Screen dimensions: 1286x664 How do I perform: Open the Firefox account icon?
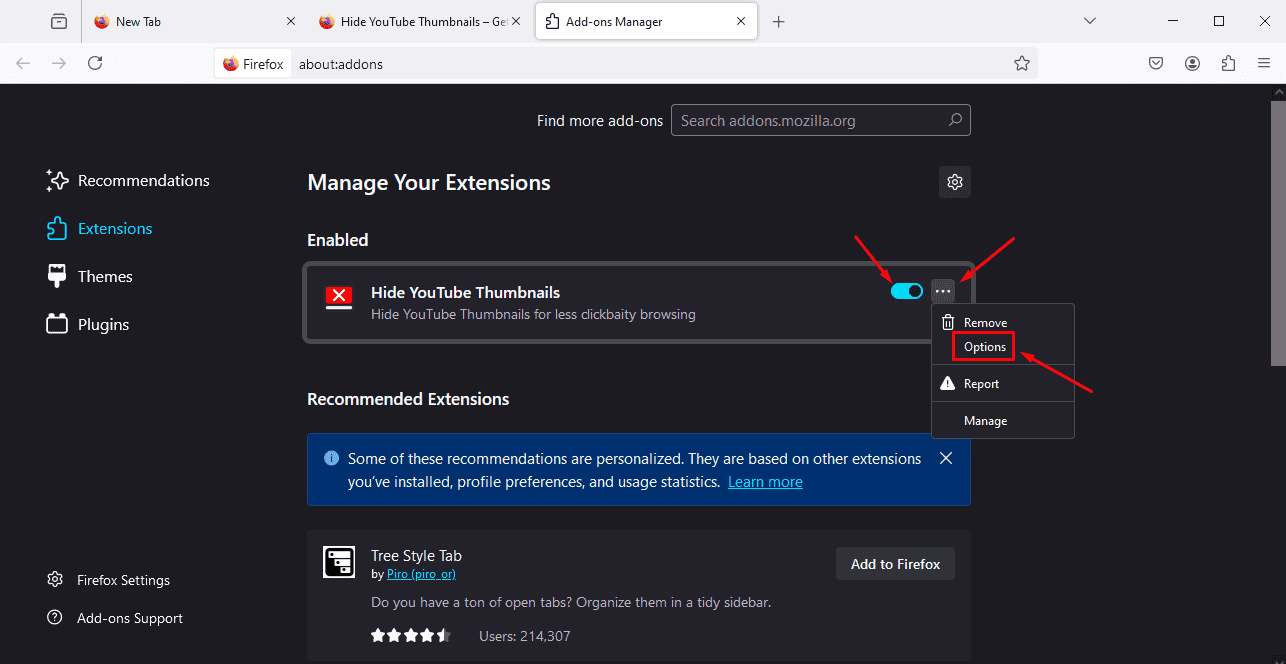pos(1192,63)
